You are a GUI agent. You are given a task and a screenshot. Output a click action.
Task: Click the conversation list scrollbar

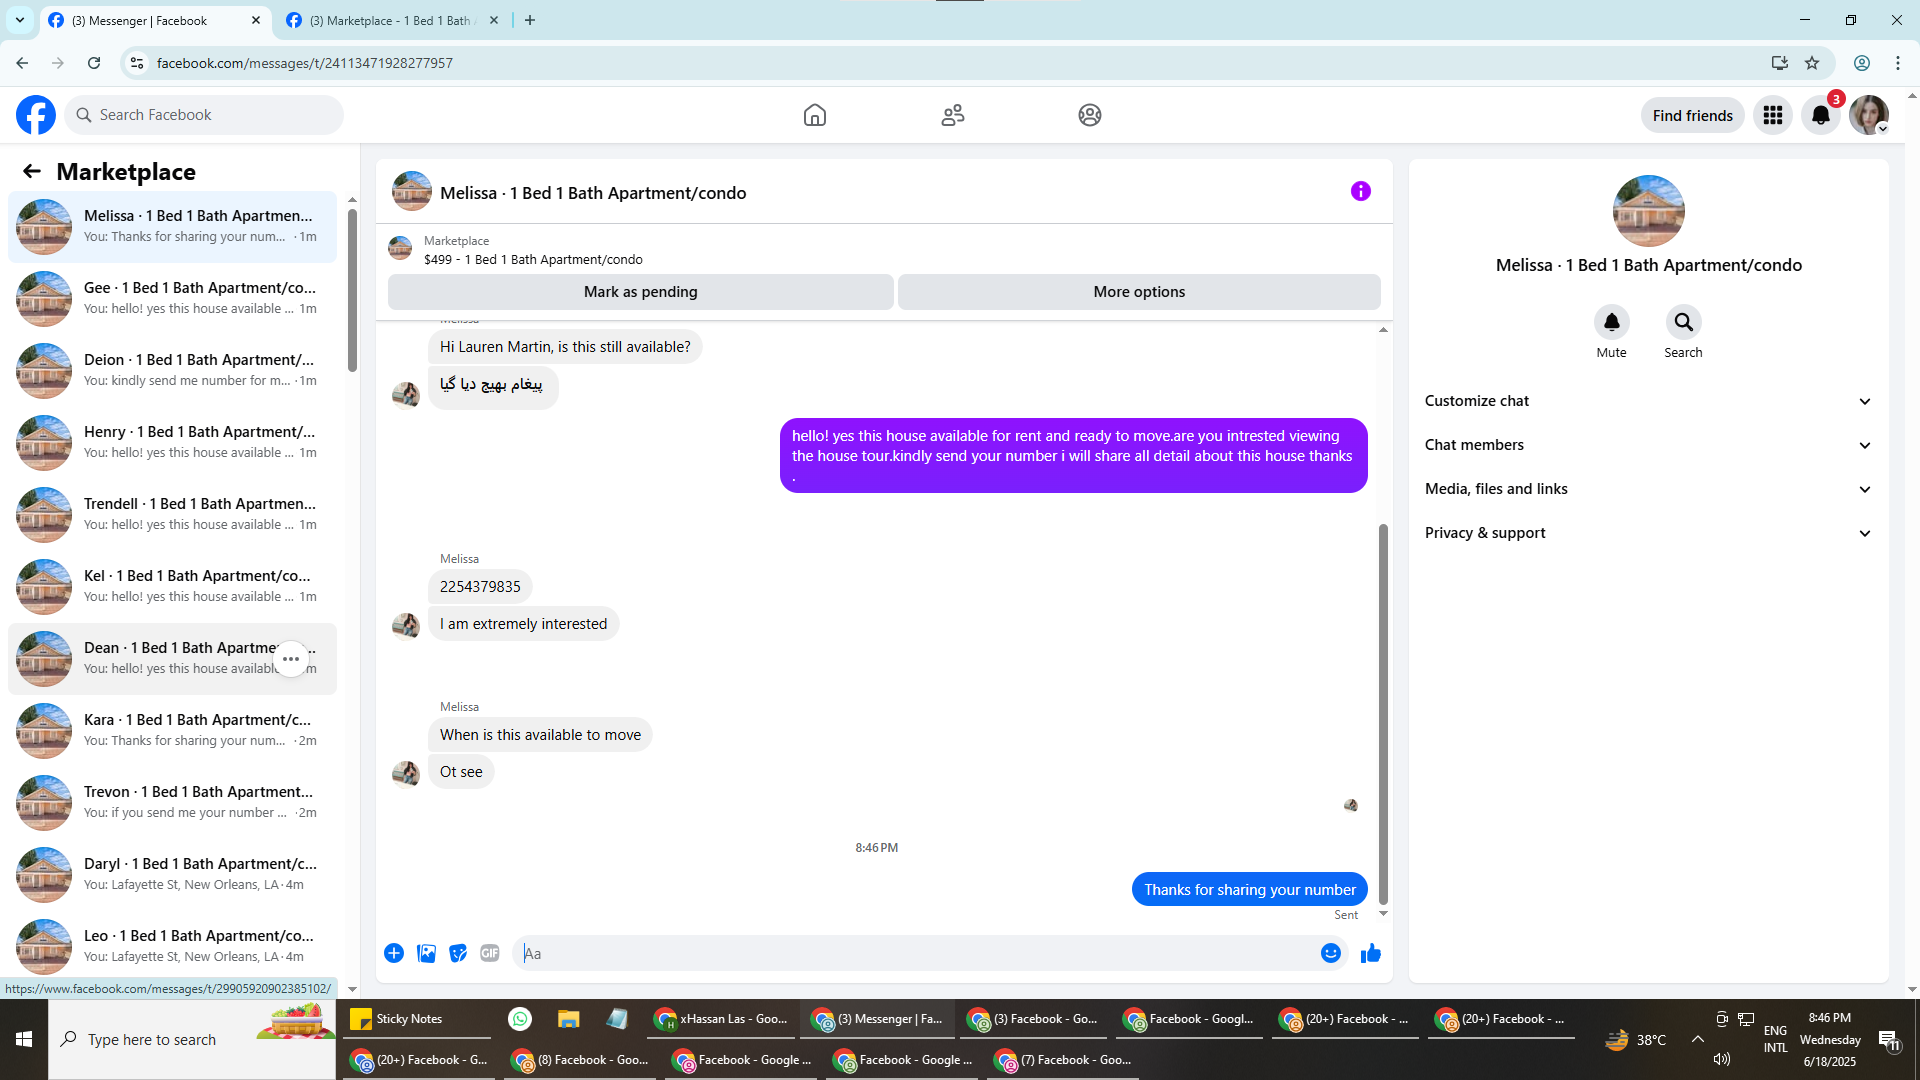pos(352,290)
